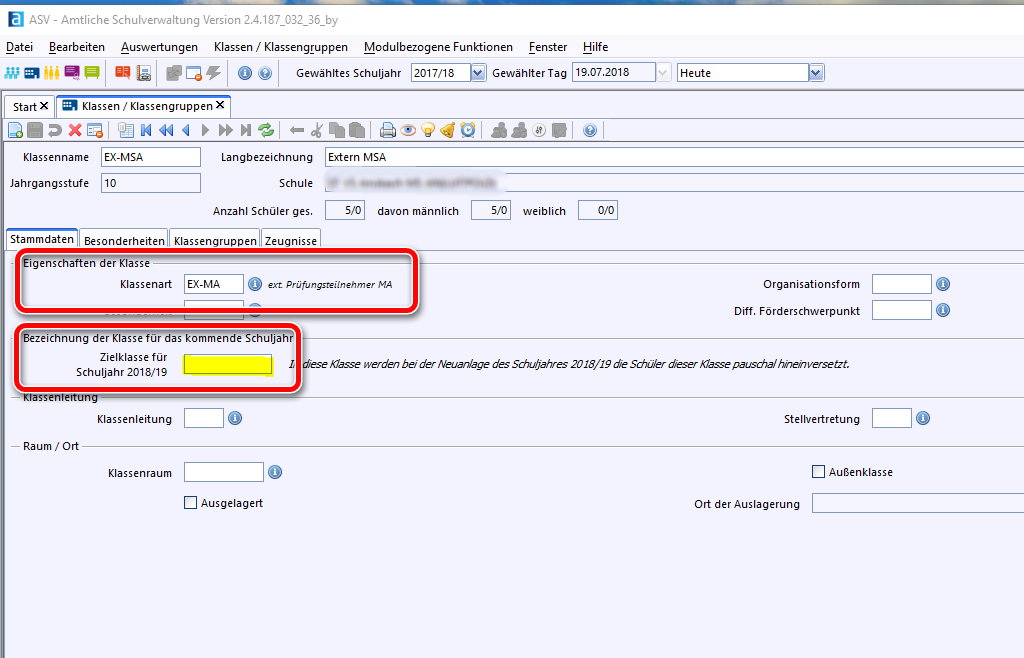The height and width of the screenshot is (658, 1024).
Task: Click the printer icon in record toolbar
Action: [x=388, y=130]
